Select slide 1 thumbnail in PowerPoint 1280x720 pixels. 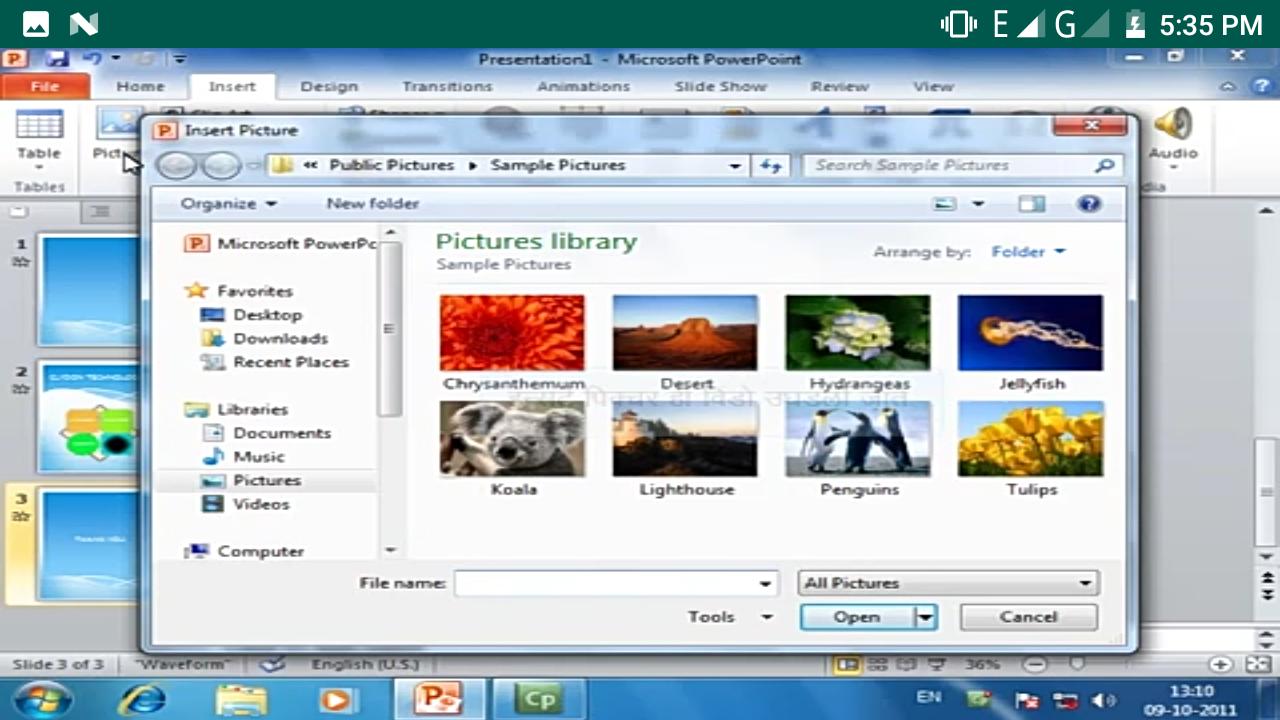[88, 289]
